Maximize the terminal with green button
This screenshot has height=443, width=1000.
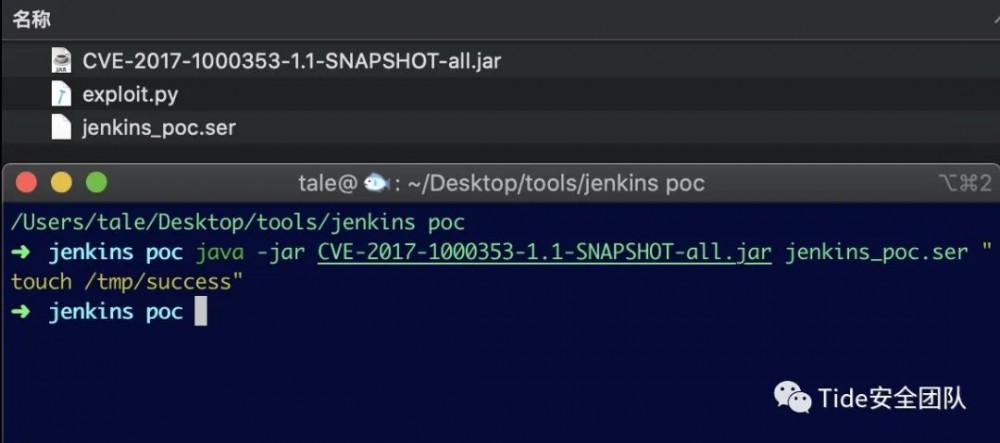point(96,183)
